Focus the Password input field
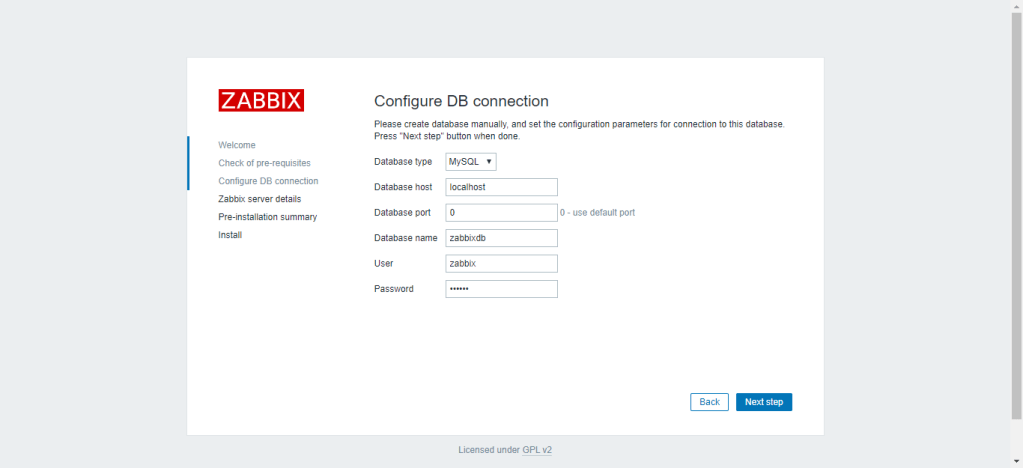This screenshot has width=1023, height=468. (x=501, y=289)
